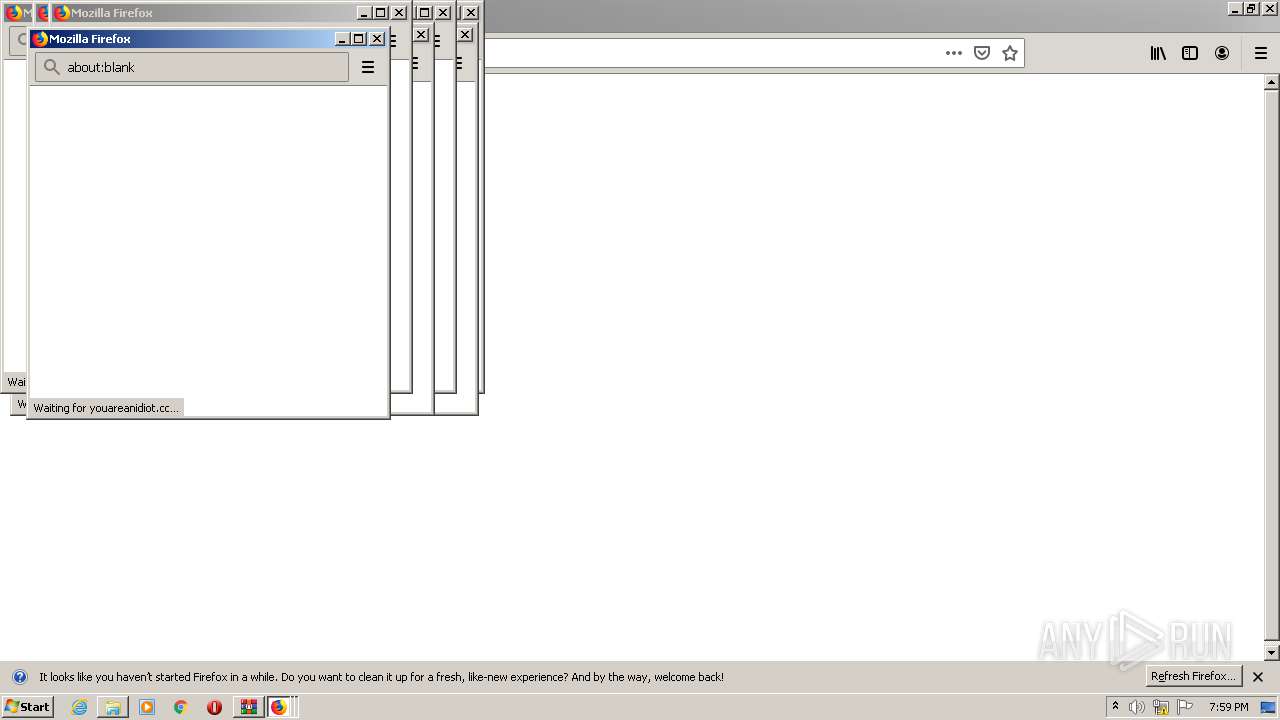
Task: Open main Firefox application menu
Action: [1261, 53]
